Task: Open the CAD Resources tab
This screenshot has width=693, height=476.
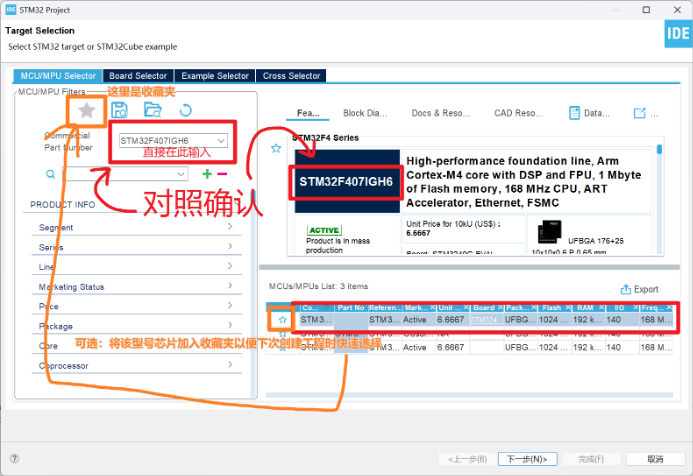Action: pos(518,113)
